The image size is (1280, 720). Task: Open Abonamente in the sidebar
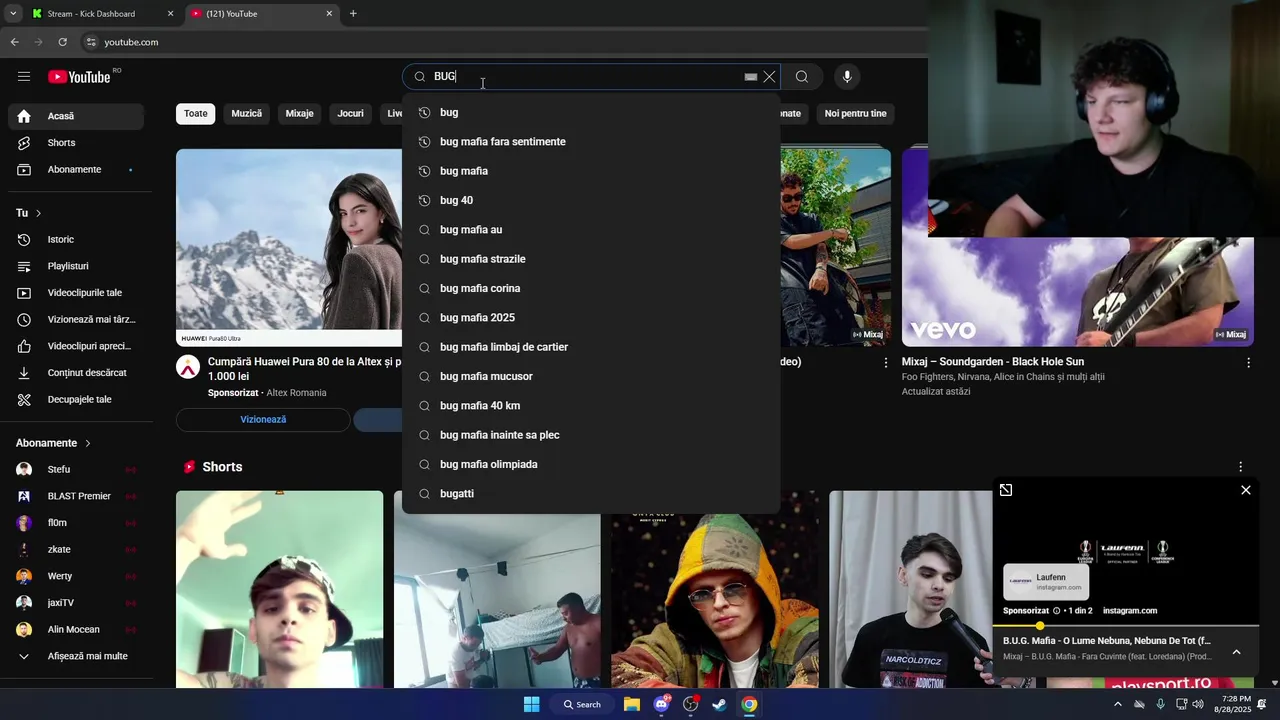pos(76,170)
